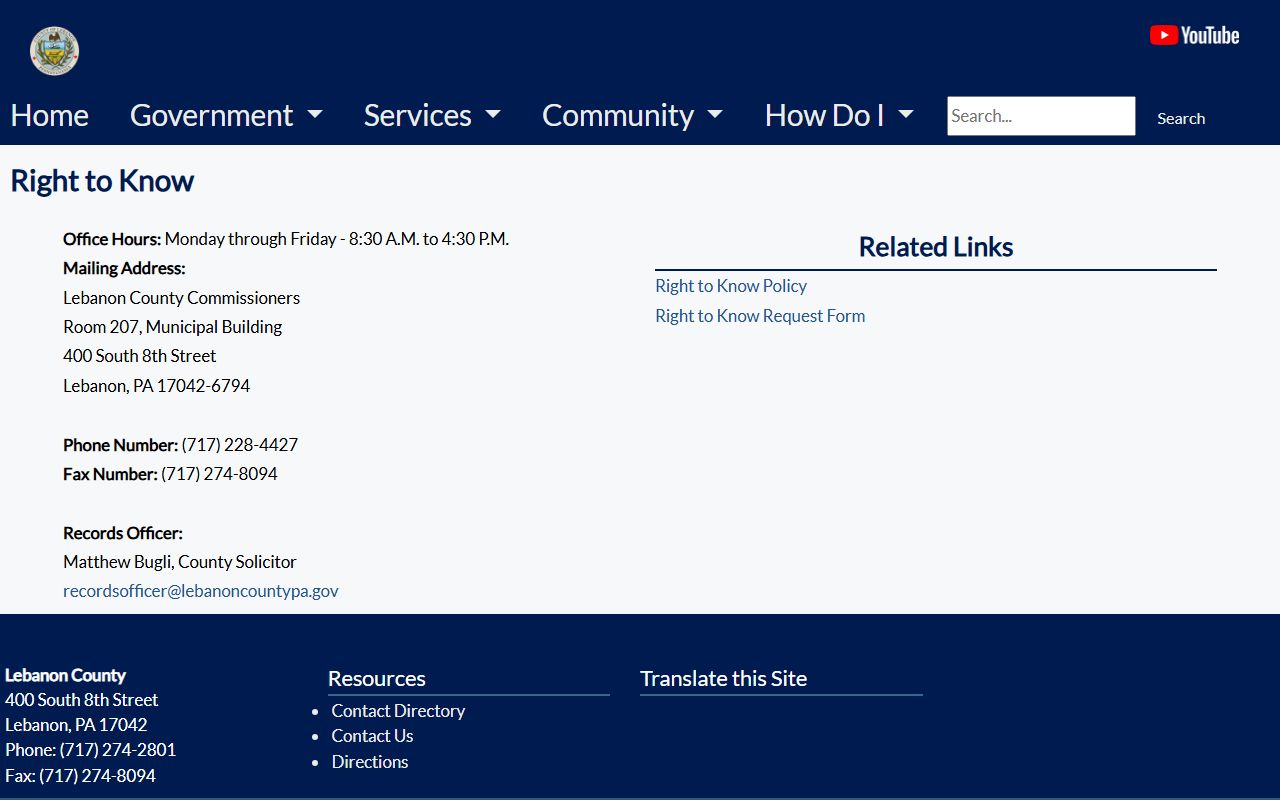Screen dimensions: 1280x800
Task: Click Matthew Bugli, County Solicitor text
Action: 180,562
